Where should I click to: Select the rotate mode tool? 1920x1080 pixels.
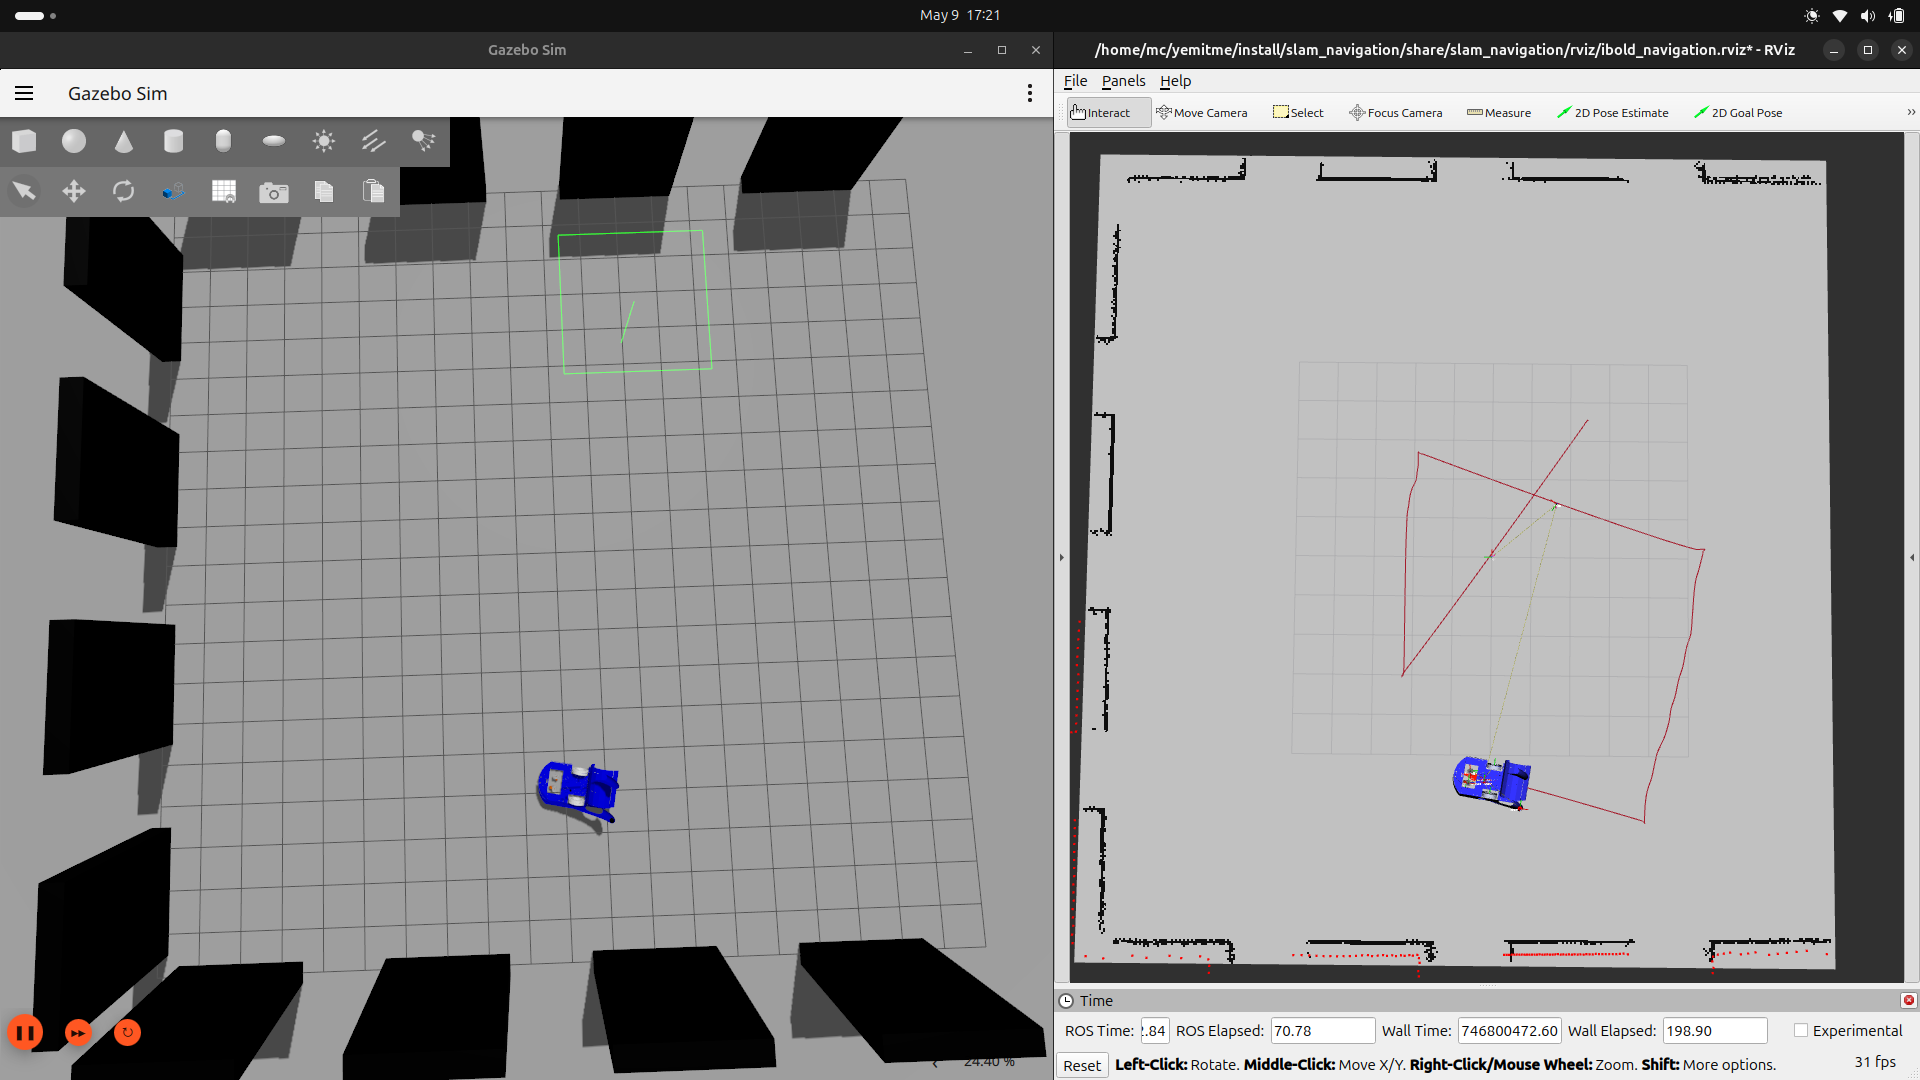click(123, 191)
